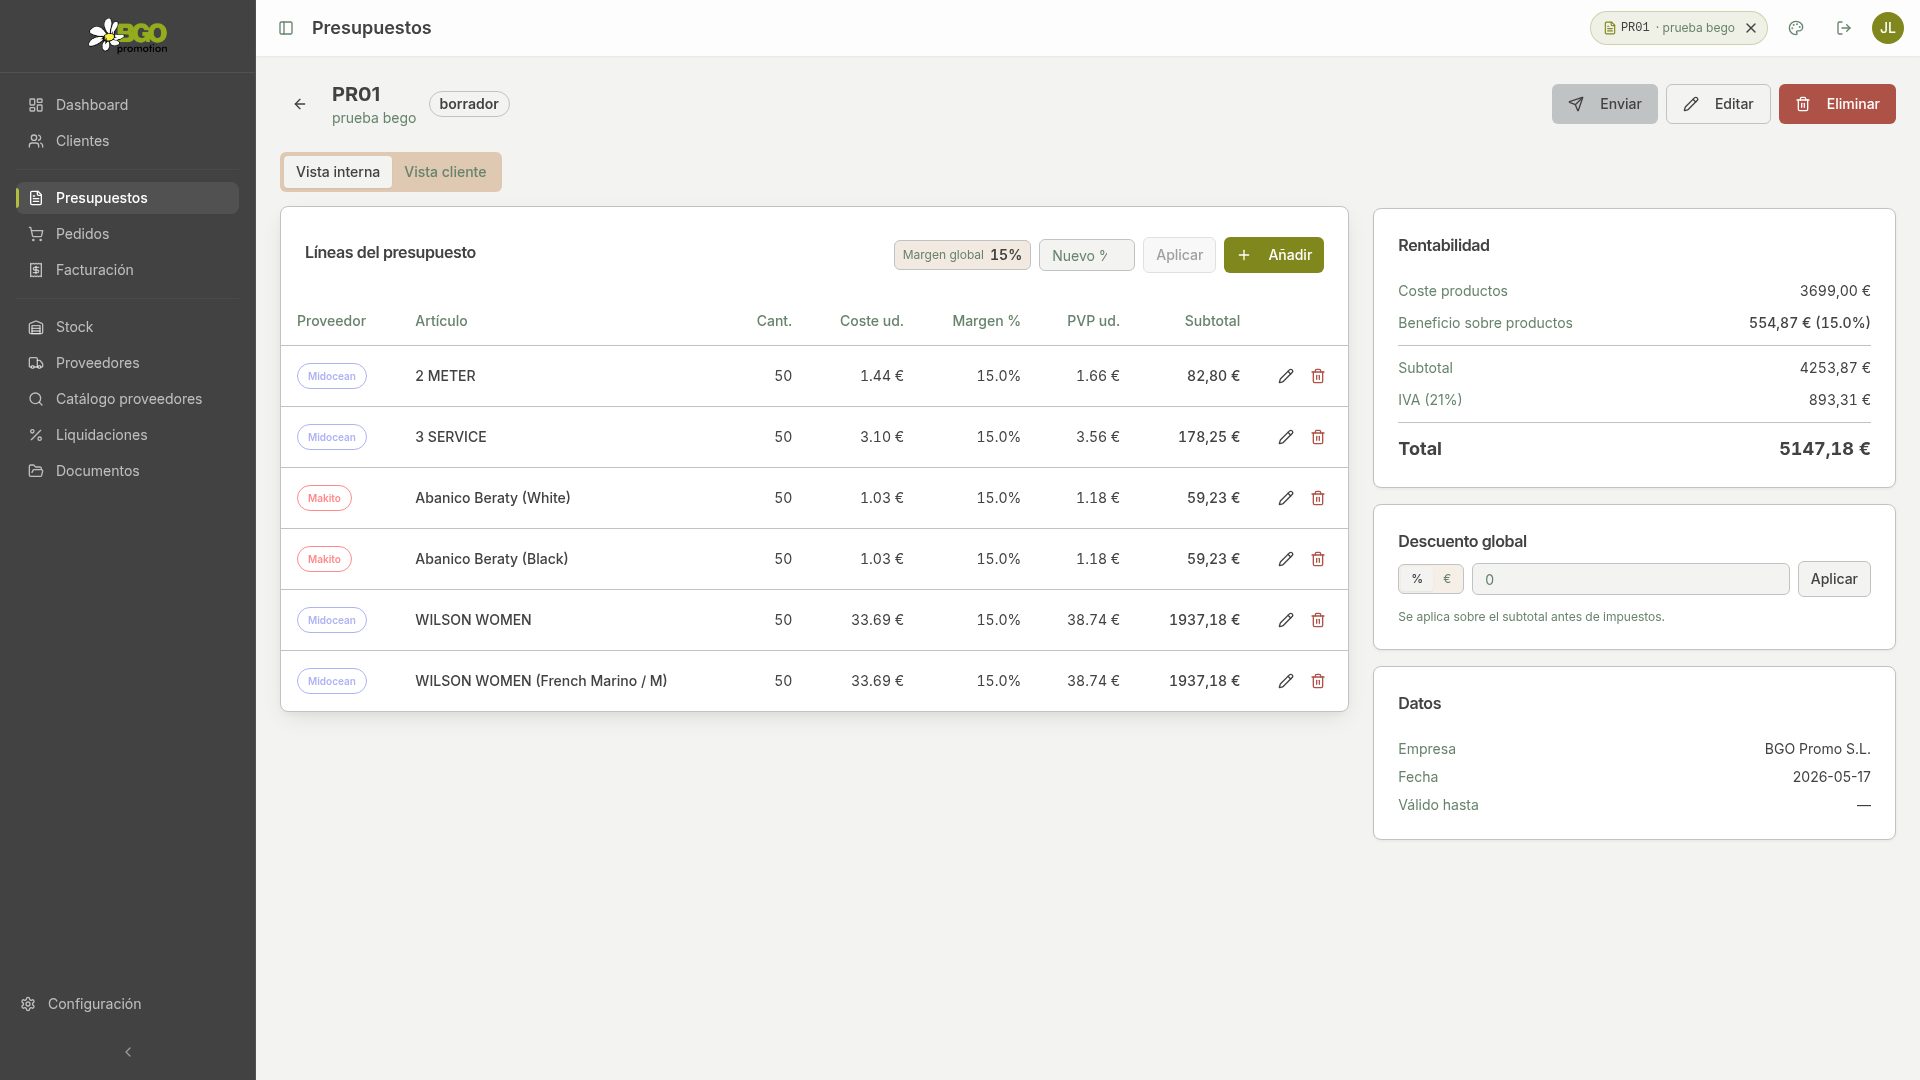The image size is (1920, 1080).
Task: Click Añadir to add a line
Action: pos(1273,255)
